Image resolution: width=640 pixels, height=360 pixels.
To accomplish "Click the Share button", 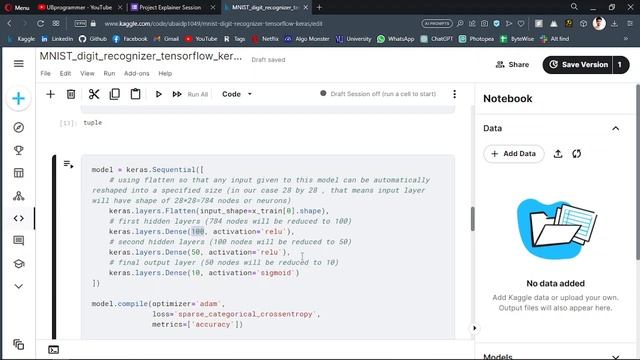I will pos(513,64).
